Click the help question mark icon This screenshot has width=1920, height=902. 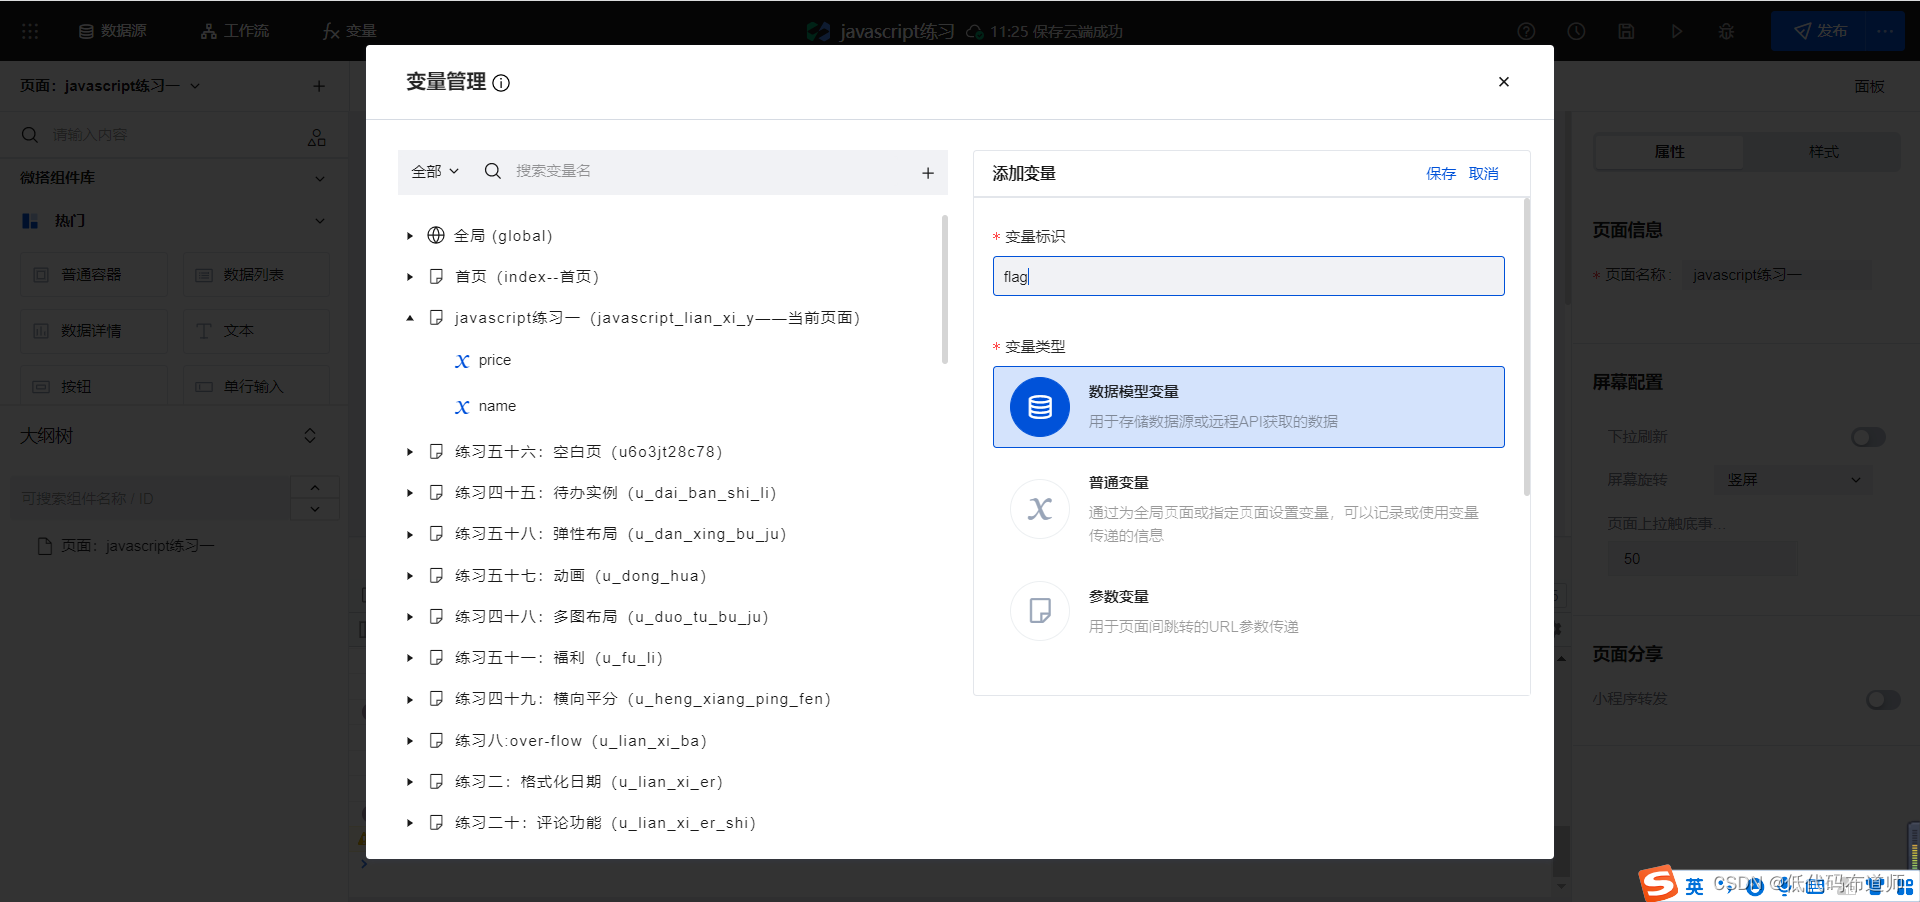1526,31
